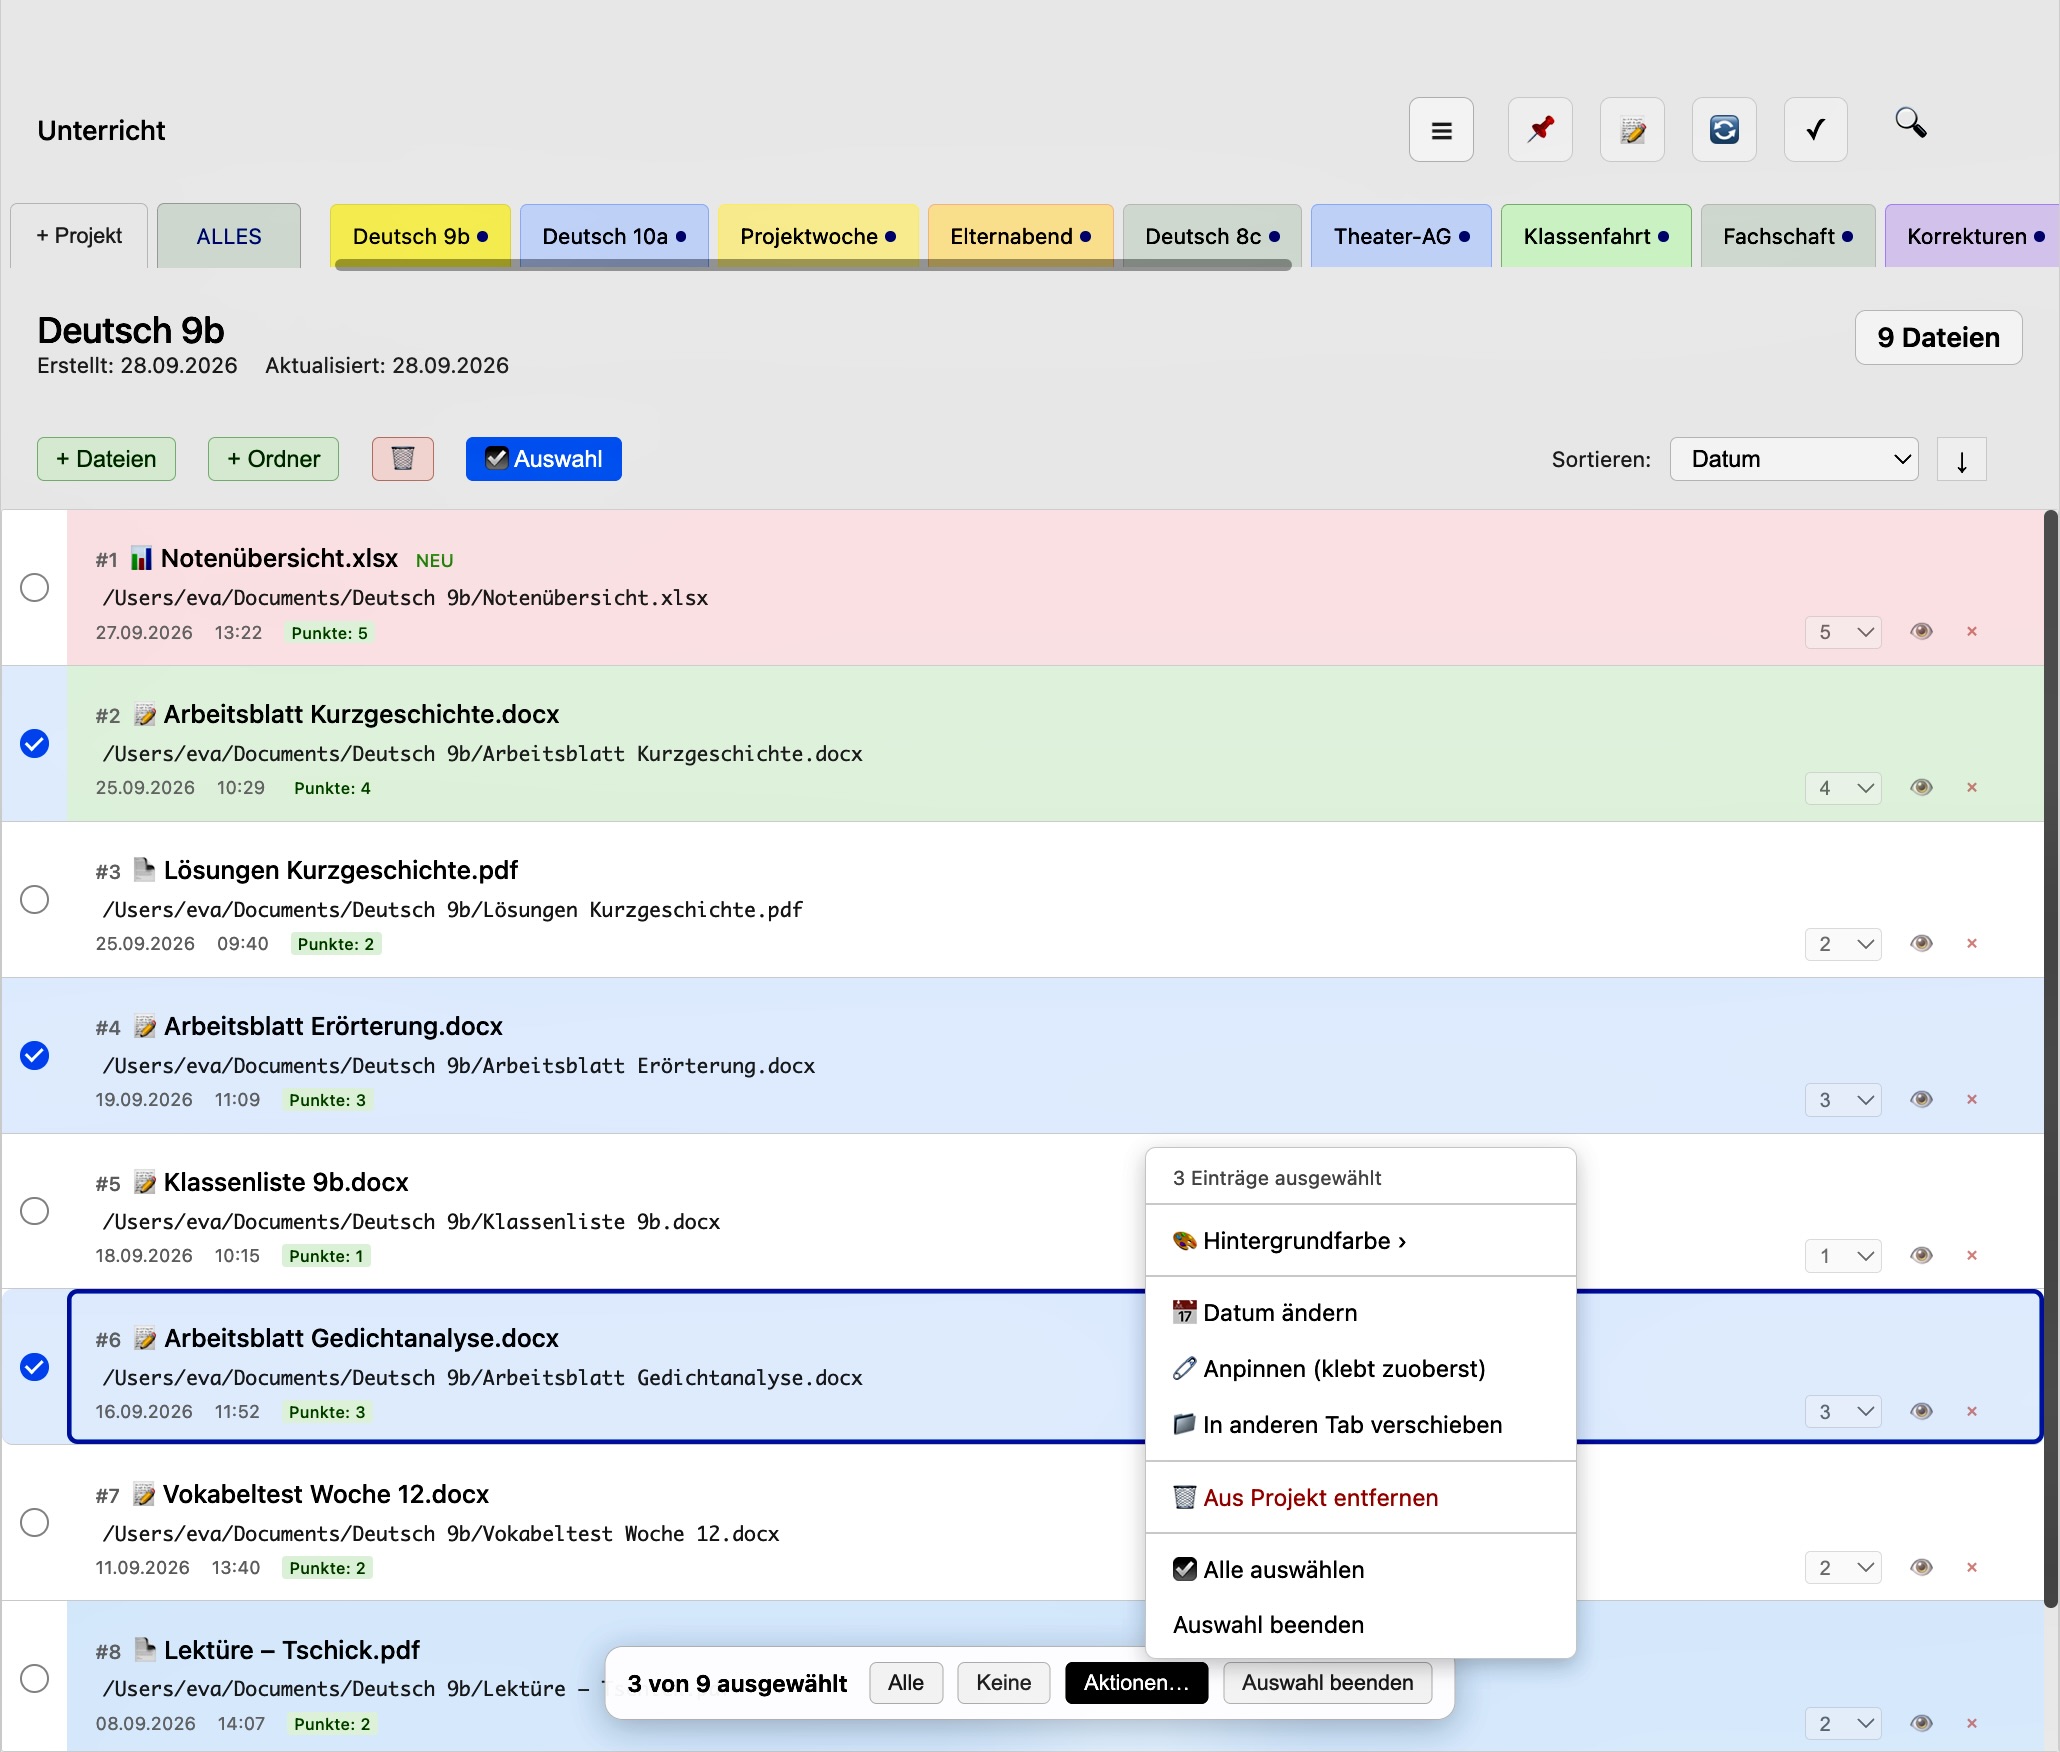Click the trash can button beside + Ordner

pyautogui.click(x=403, y=459)
